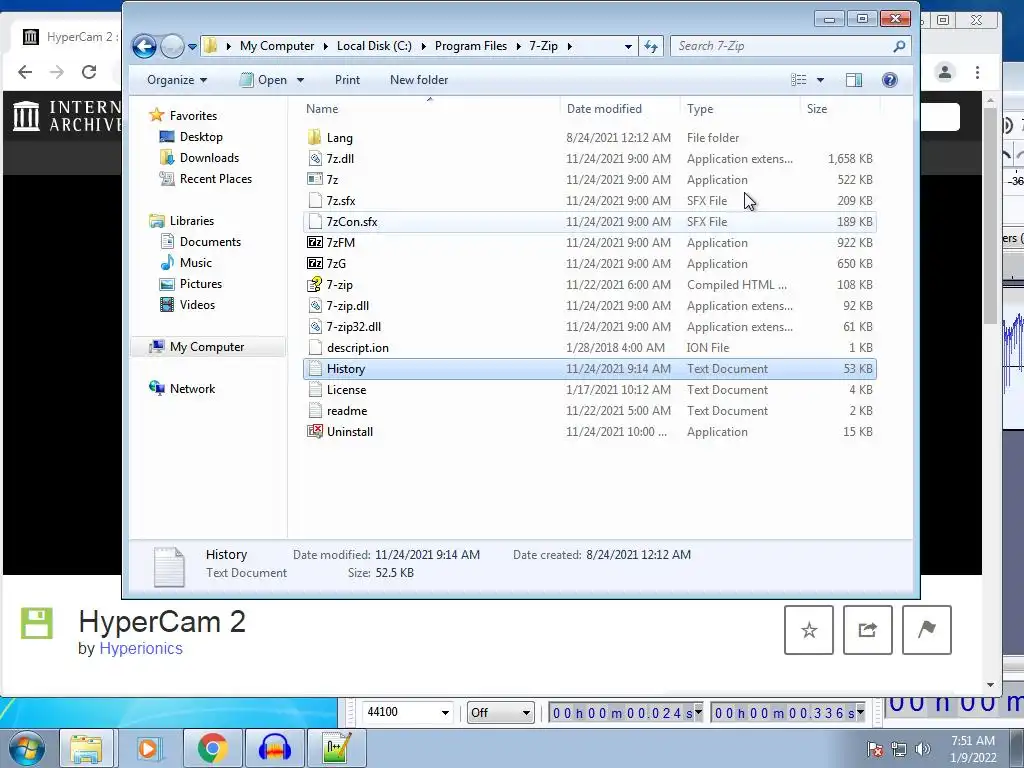This screenshot has width=1024, height=768.
Task: Sort by the Size column header
Action: pyautogui.click(x=840, y=108)
